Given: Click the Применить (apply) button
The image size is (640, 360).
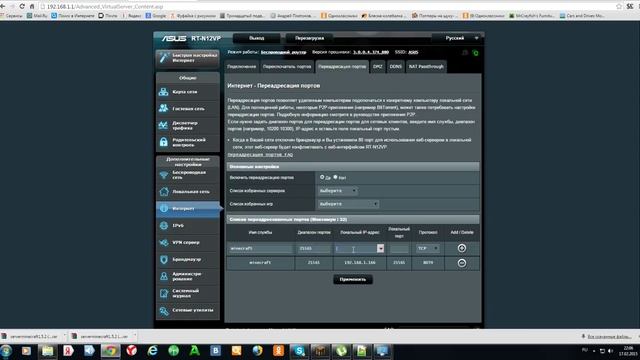Looking at the screenshot, I should [x=353, y=279].
